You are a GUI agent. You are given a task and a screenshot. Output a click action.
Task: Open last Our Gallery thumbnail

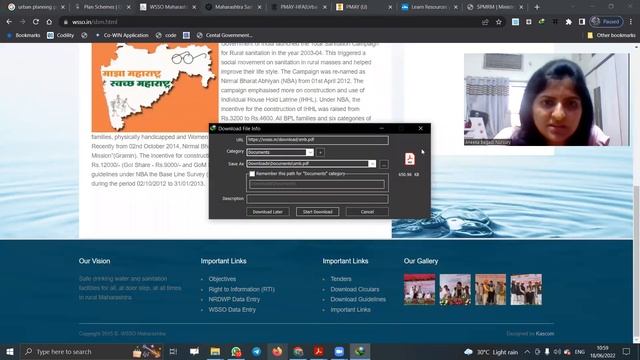click(x=526, y=289)
